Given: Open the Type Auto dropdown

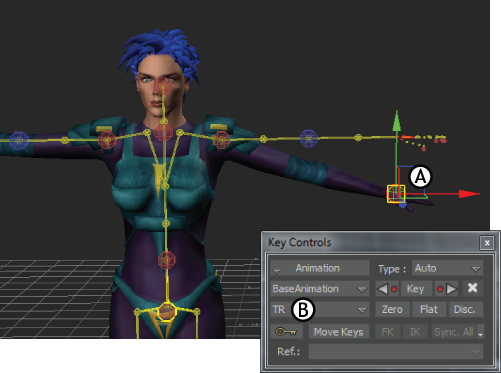Looking at the screenshot, I should 447,268.
